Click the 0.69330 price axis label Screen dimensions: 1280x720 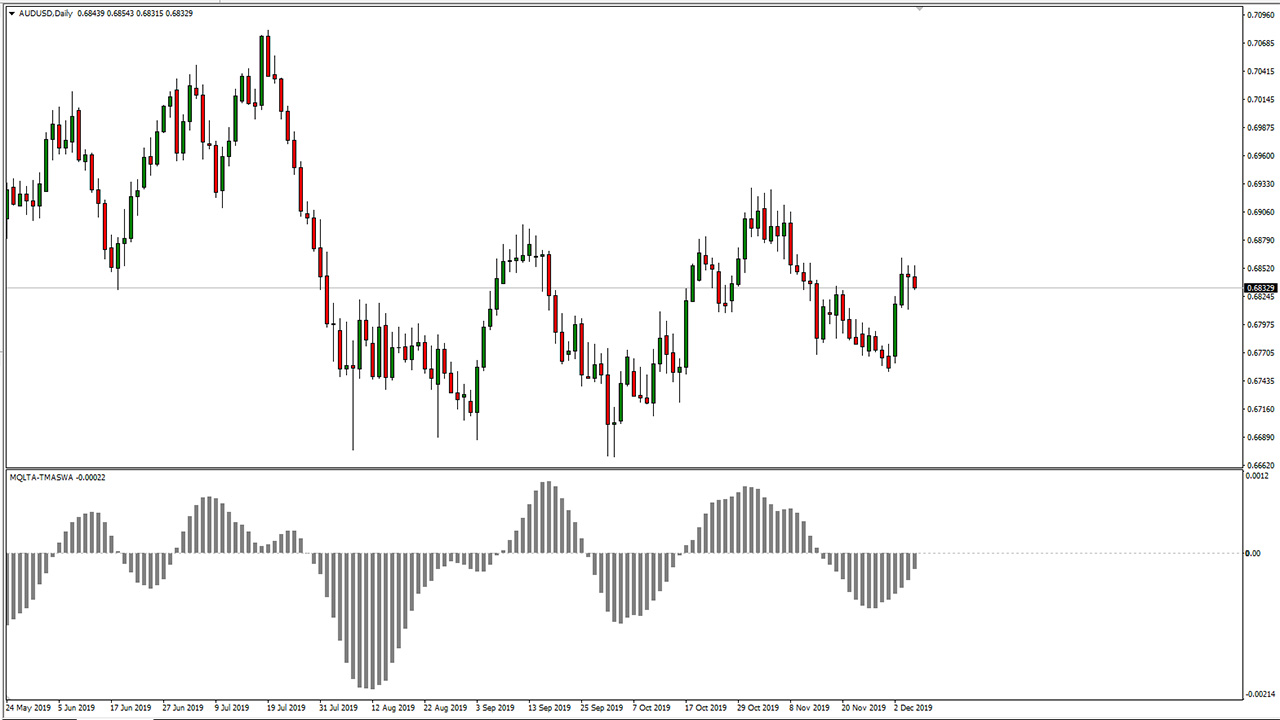pos(1261,184)
